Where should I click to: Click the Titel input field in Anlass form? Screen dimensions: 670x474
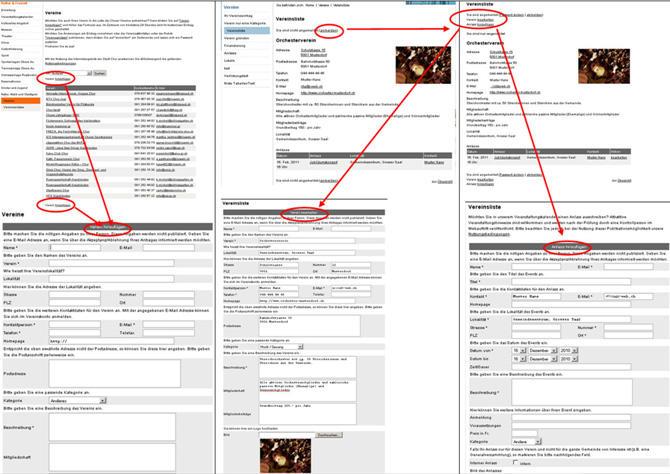(x=571, y=282)
